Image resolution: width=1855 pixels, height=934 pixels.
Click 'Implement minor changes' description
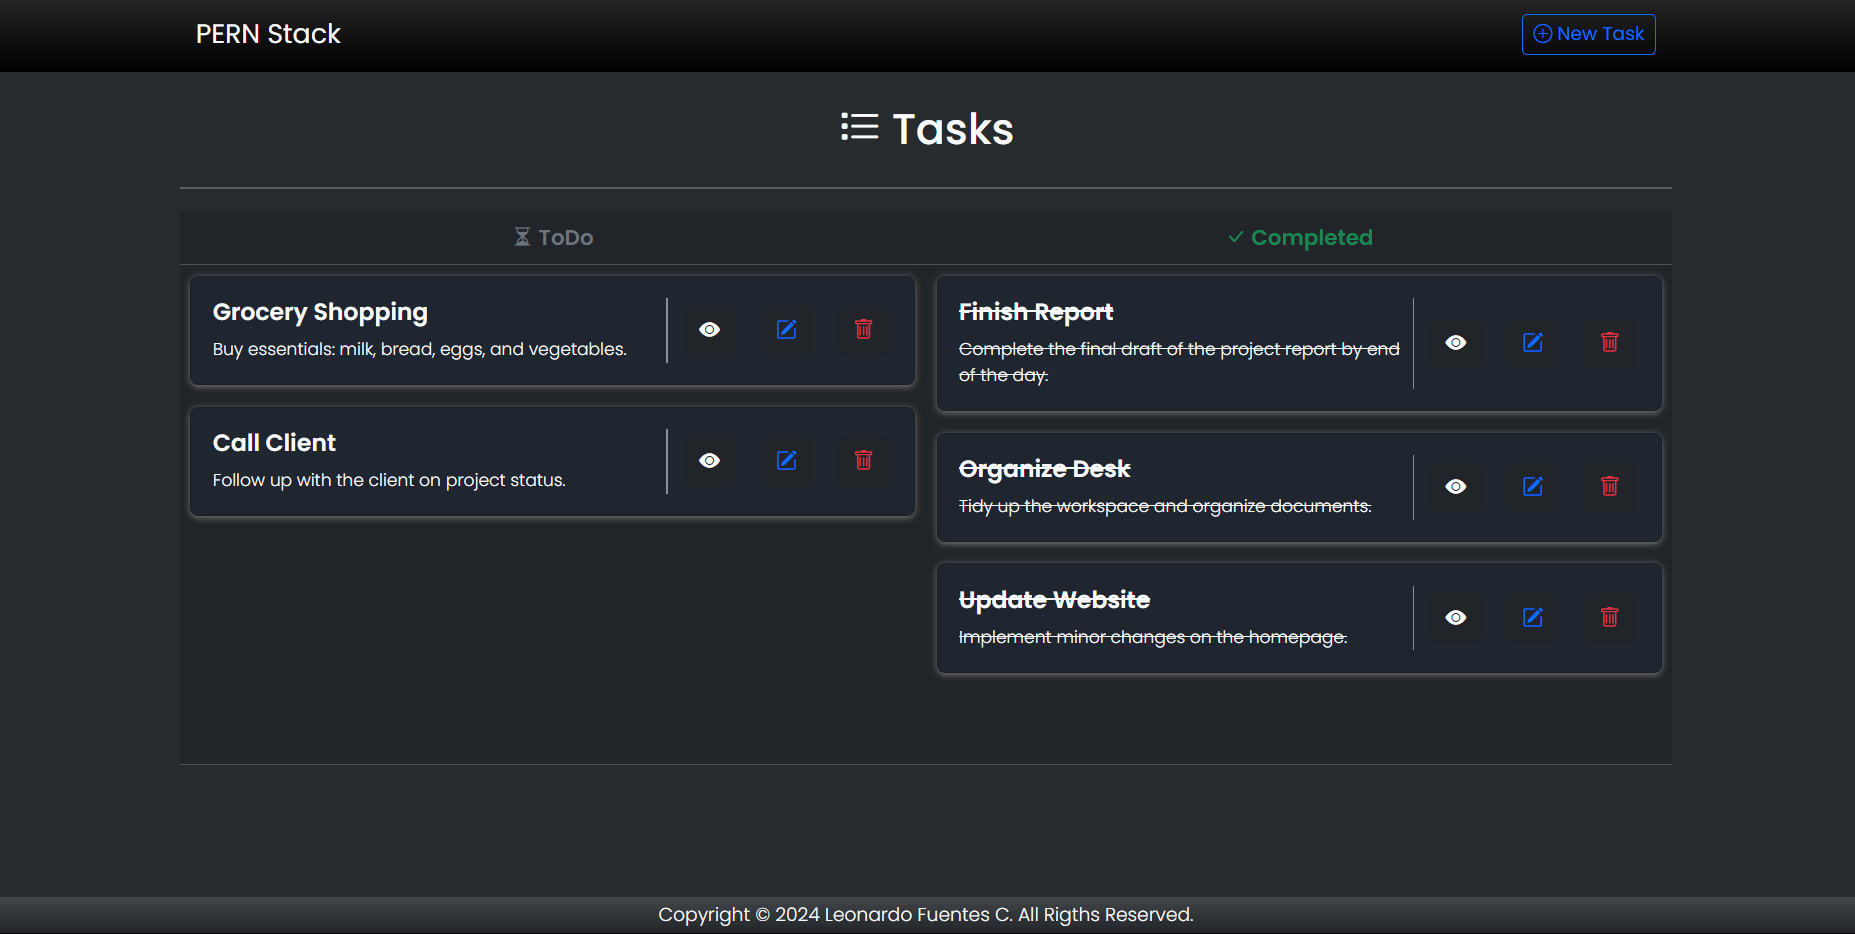coord(1153,637)
